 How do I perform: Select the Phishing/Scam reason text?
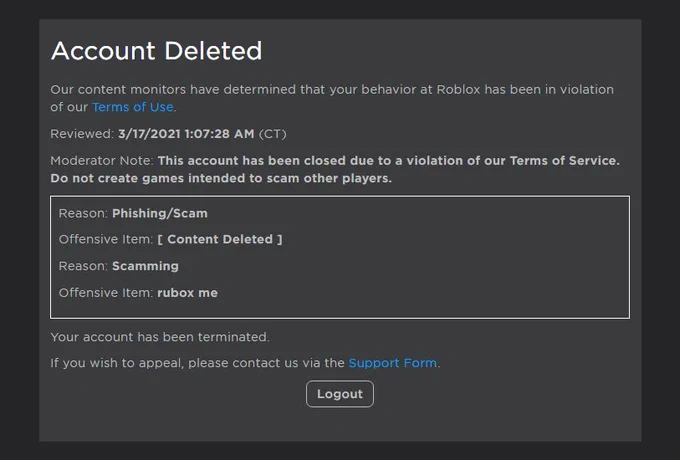coord(160,213)
